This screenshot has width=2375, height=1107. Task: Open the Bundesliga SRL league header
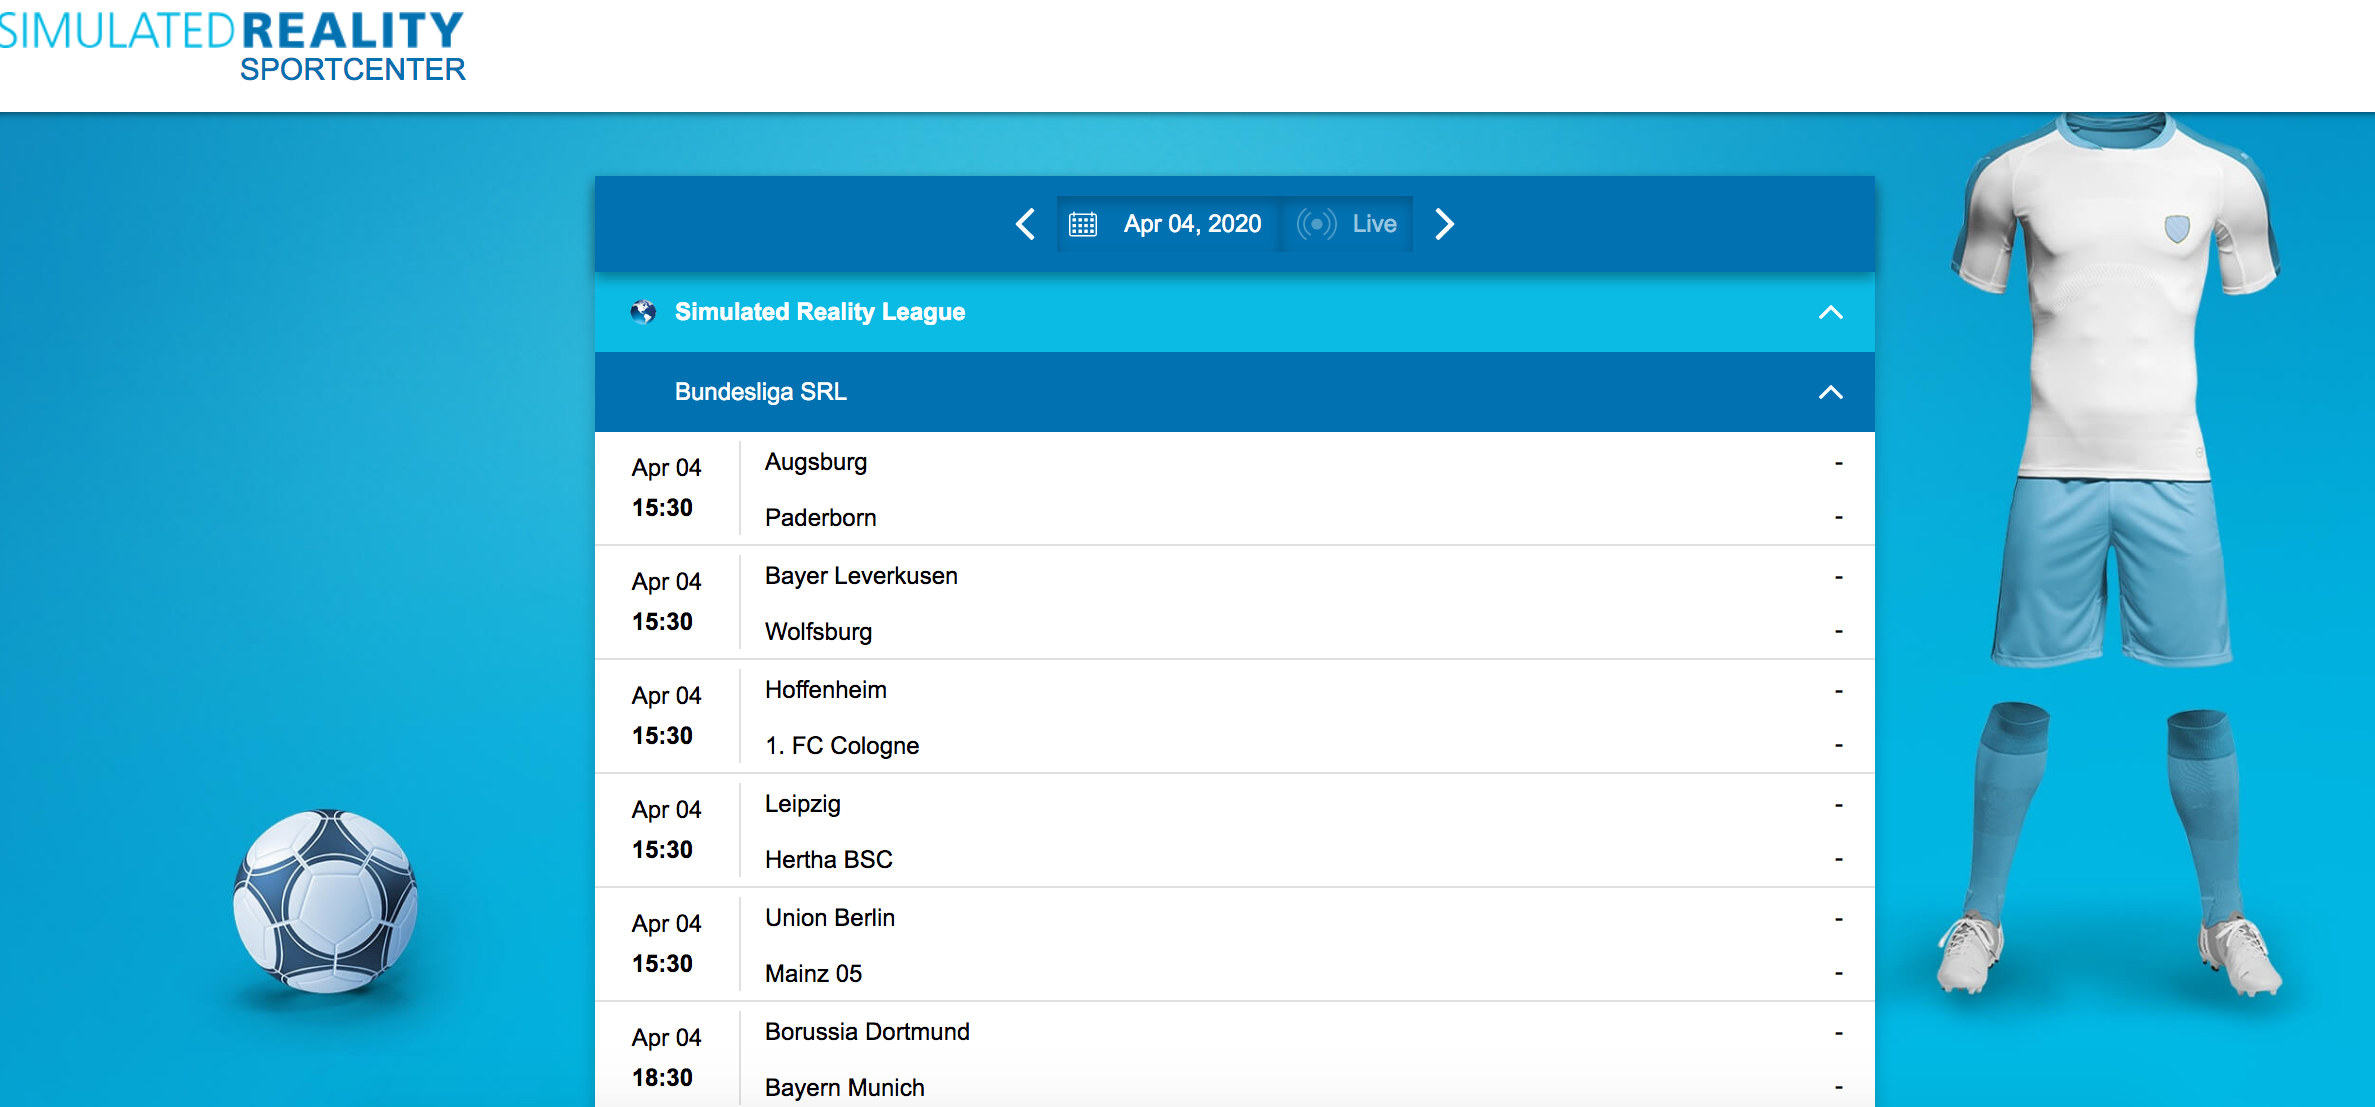tap(761, 392)
